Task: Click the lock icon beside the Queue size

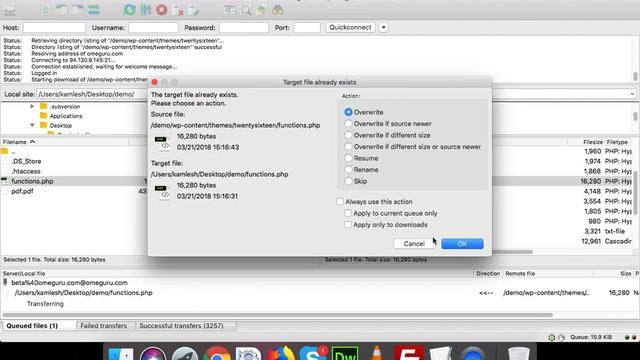Action: [562, 337]
